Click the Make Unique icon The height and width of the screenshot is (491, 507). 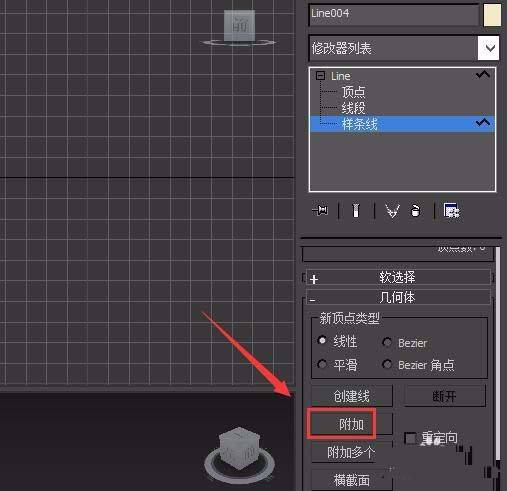point(392,211)
